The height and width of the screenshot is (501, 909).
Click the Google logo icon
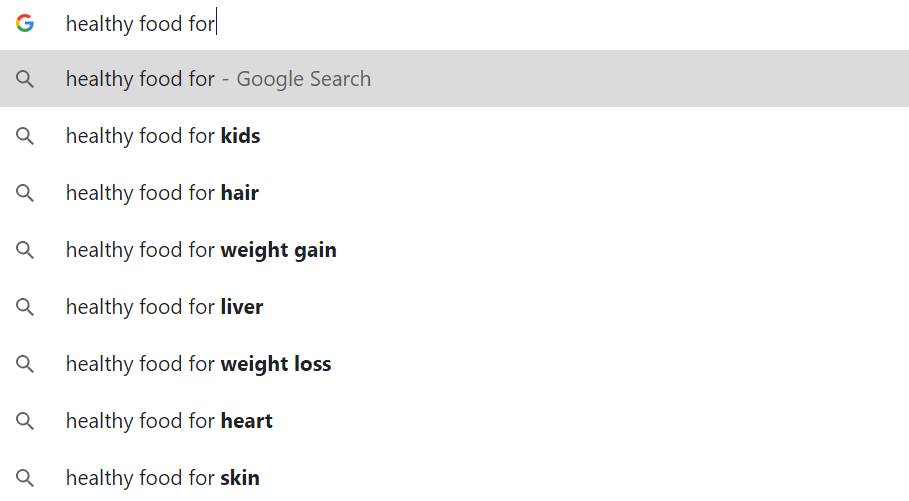tap(25, 23)
